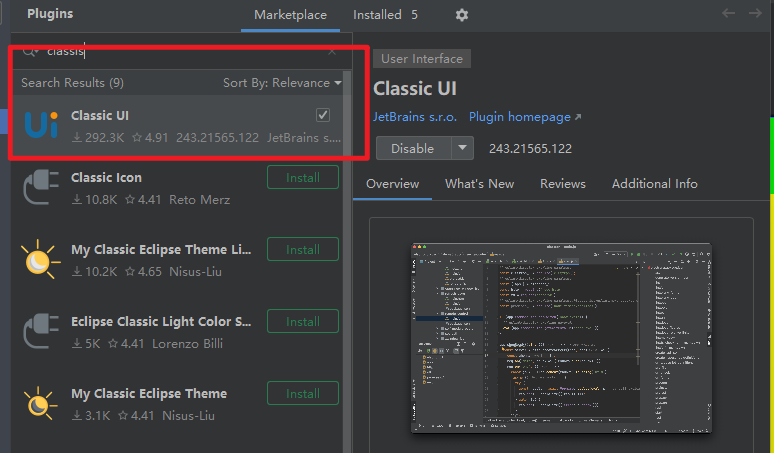
Task: Open the Plugin homepage link
Action: [525, 117]
